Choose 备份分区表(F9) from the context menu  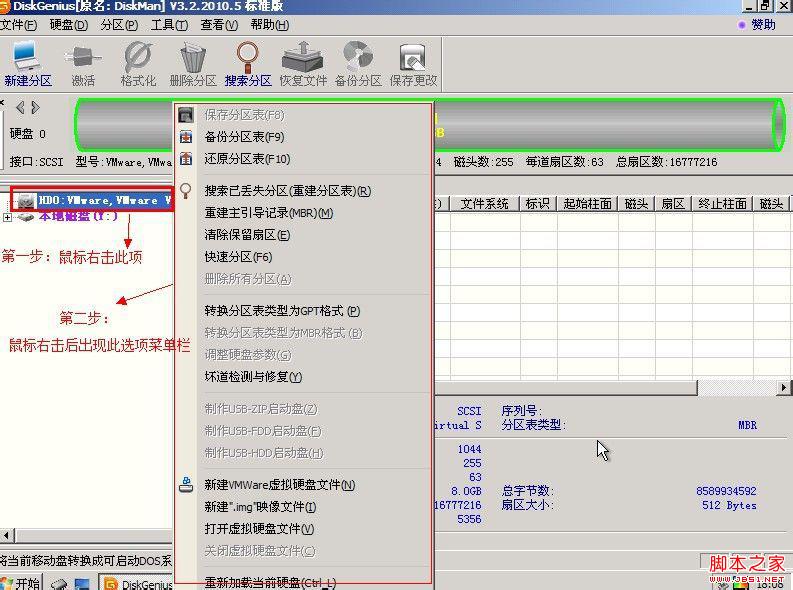tap(302, 137)
